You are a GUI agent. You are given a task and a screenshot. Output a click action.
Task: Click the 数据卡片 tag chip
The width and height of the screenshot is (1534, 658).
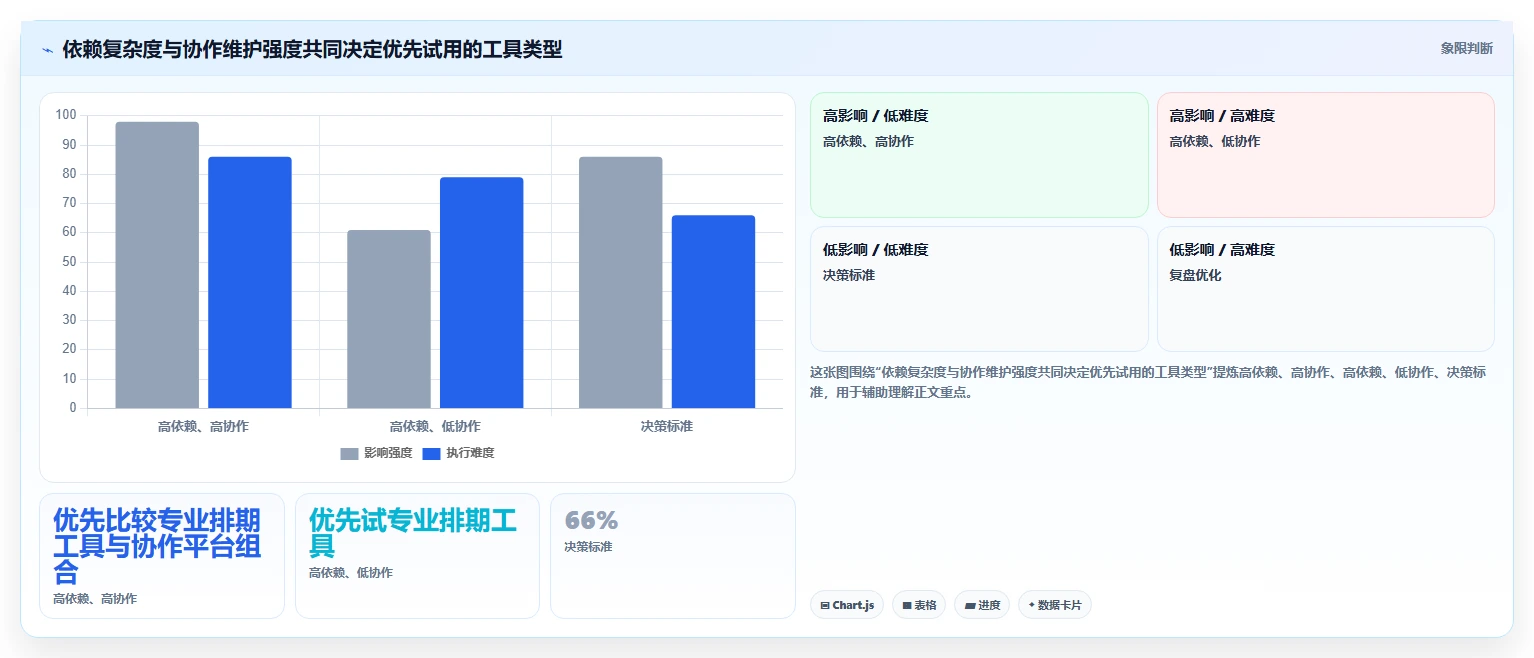[1055, 605]
